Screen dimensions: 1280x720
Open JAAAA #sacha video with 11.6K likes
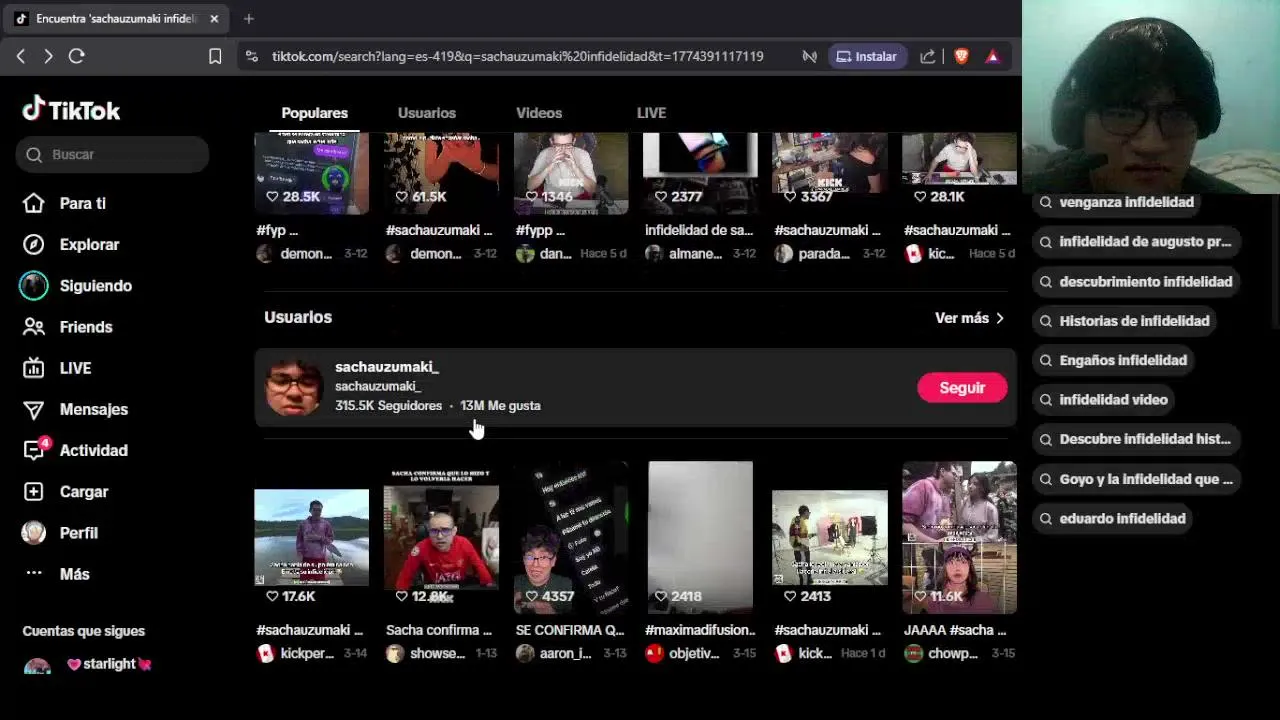(959, 537)
